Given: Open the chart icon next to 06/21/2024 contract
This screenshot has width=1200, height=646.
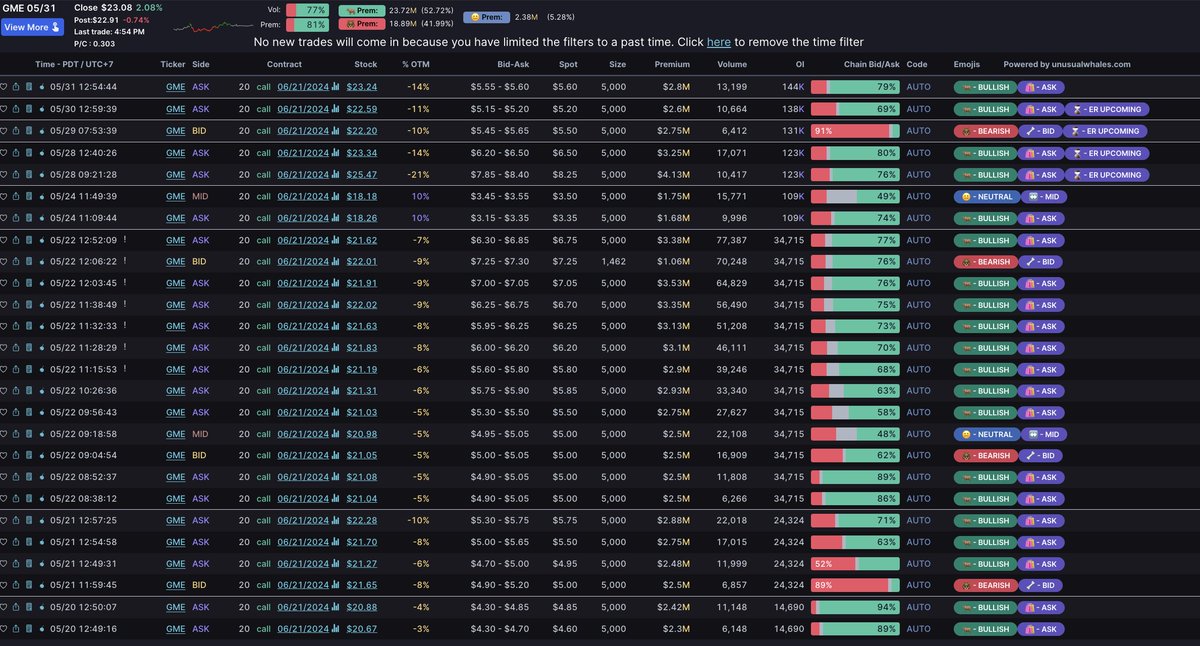Looking at the screenshot, I should [333, 87].
